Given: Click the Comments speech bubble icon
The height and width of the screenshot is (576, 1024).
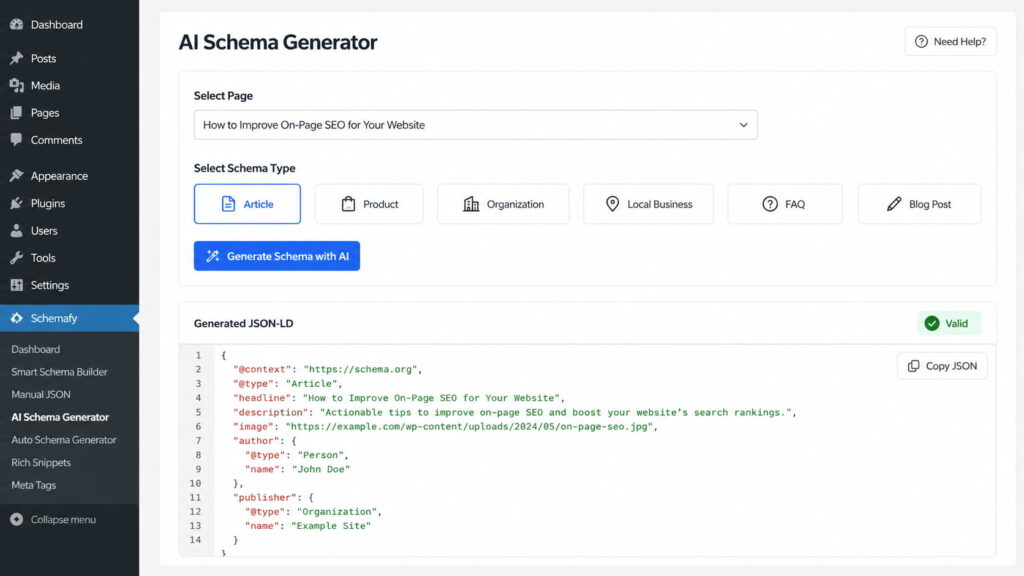Looking at the screenshot, I should 16,140.
